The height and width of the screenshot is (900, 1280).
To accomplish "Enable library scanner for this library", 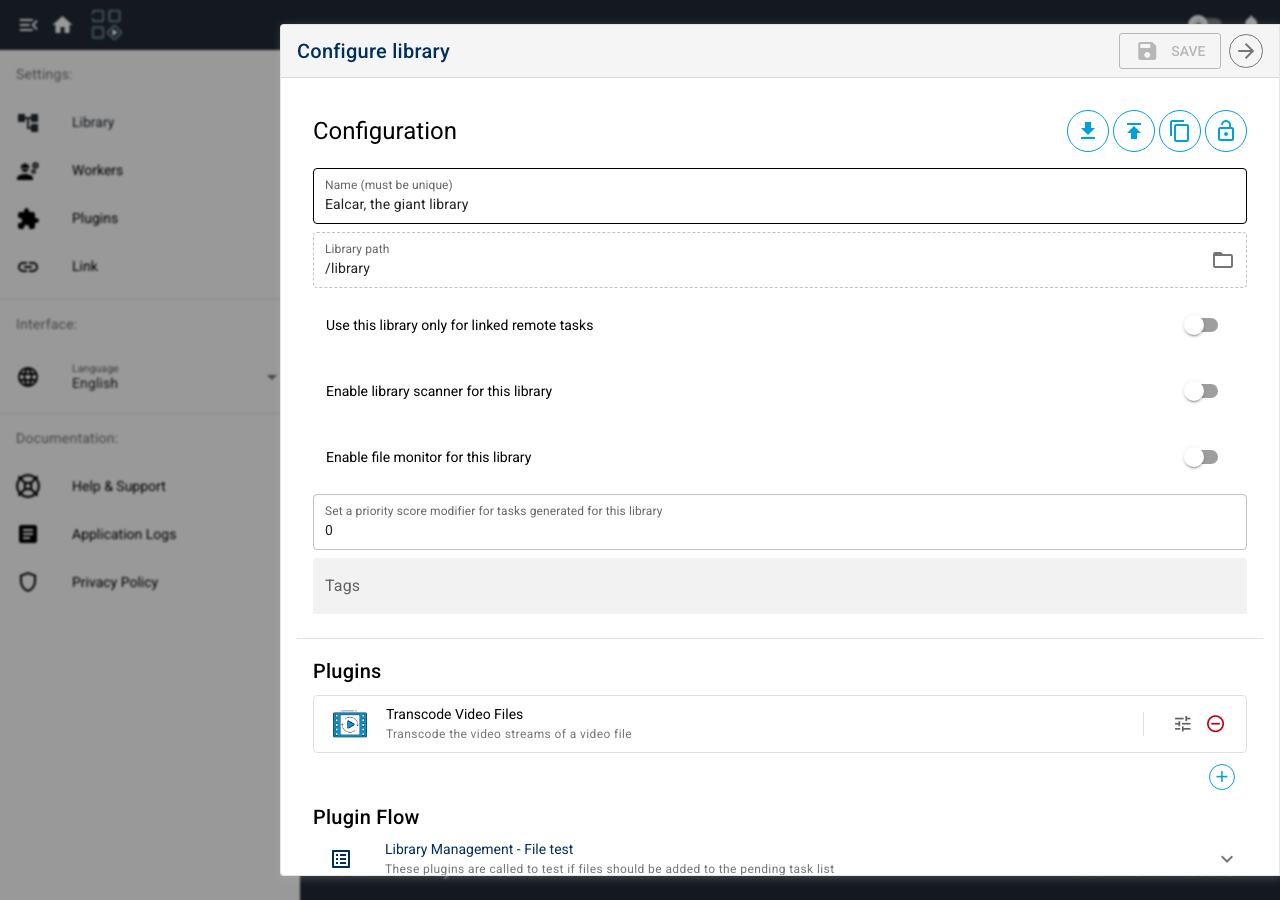I will tap(1200, 391).
